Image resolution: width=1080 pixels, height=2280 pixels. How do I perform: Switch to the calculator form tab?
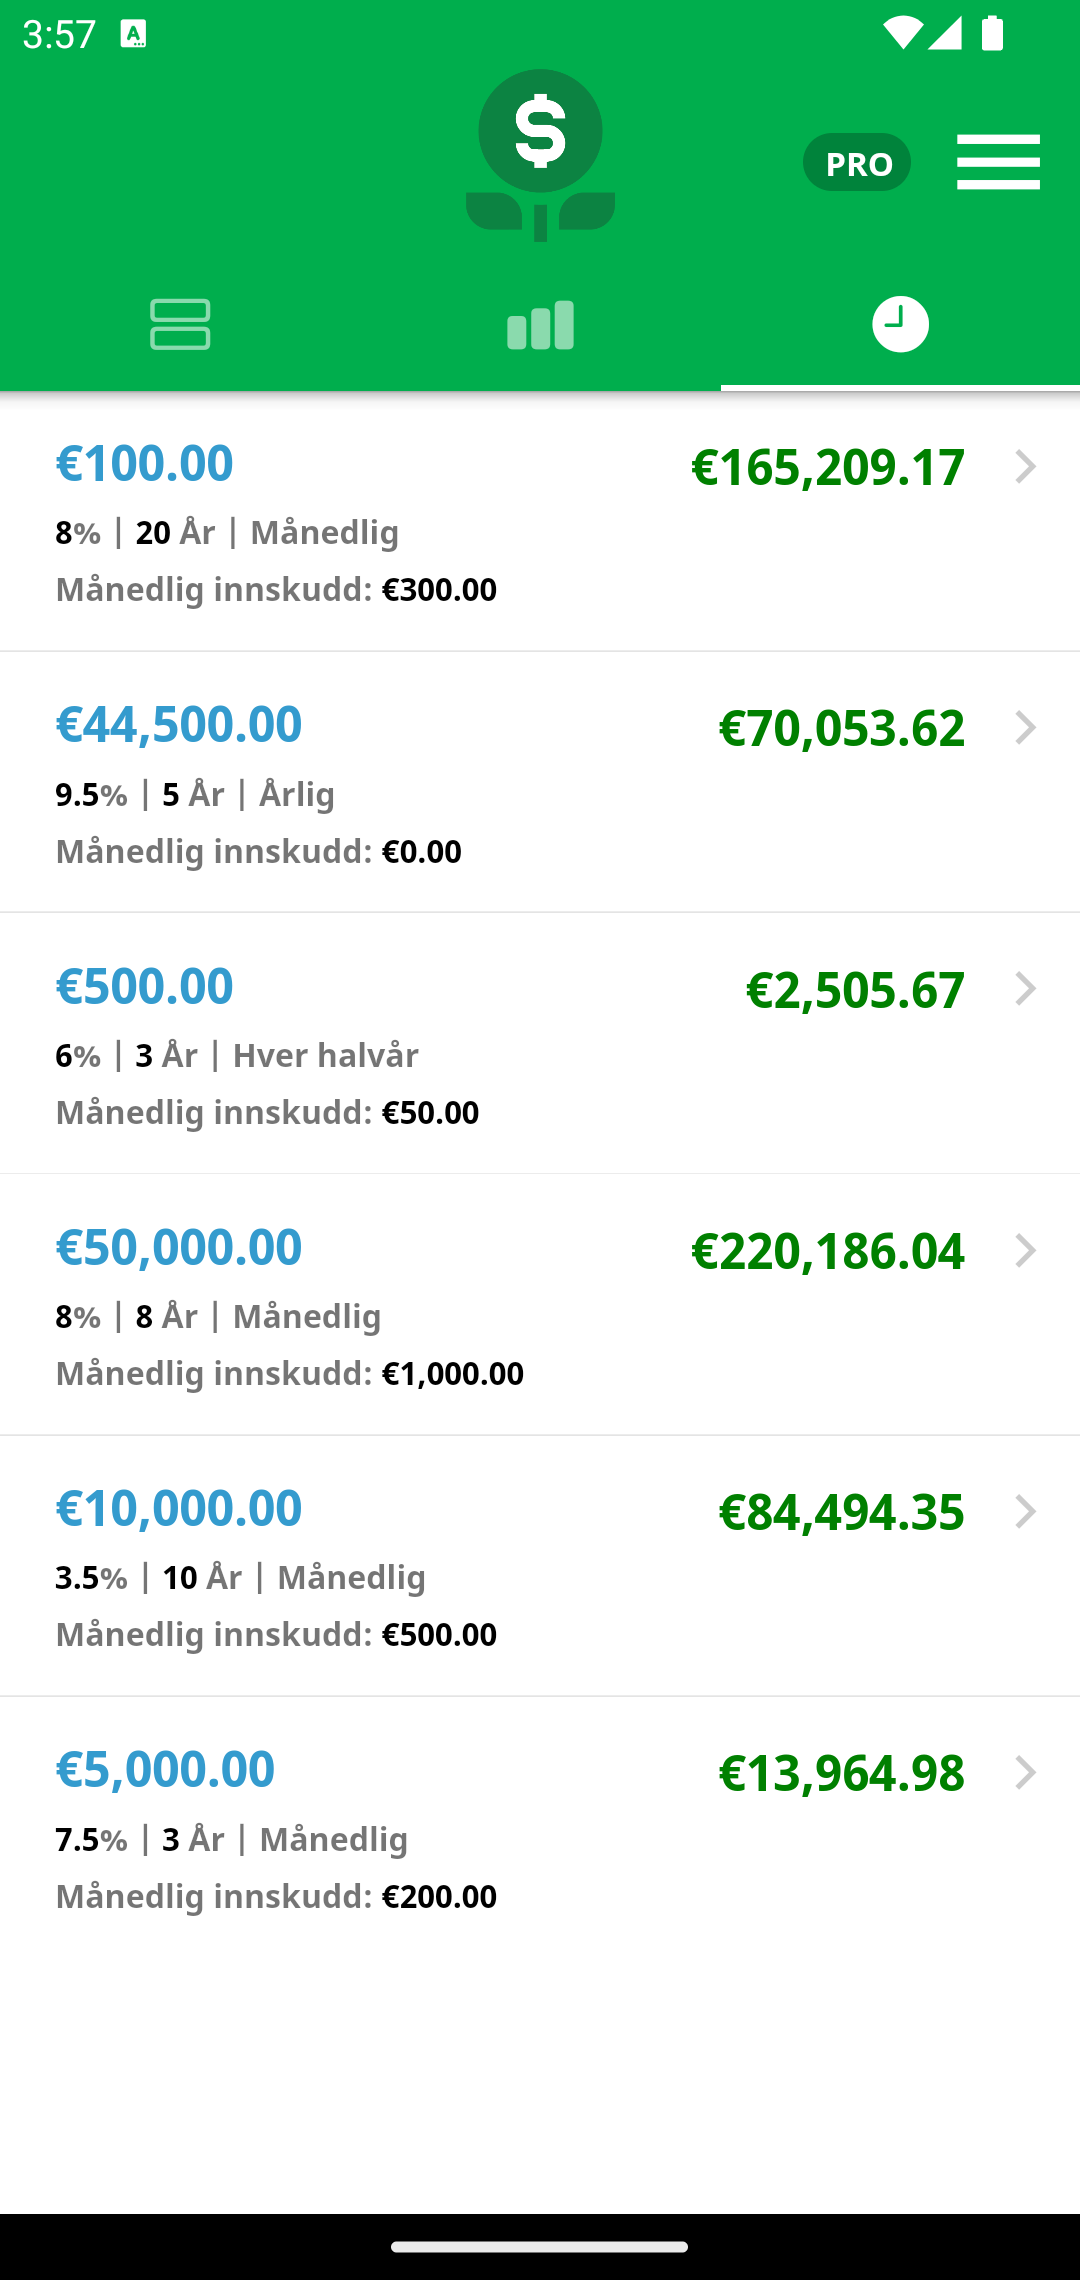[180, 324]
